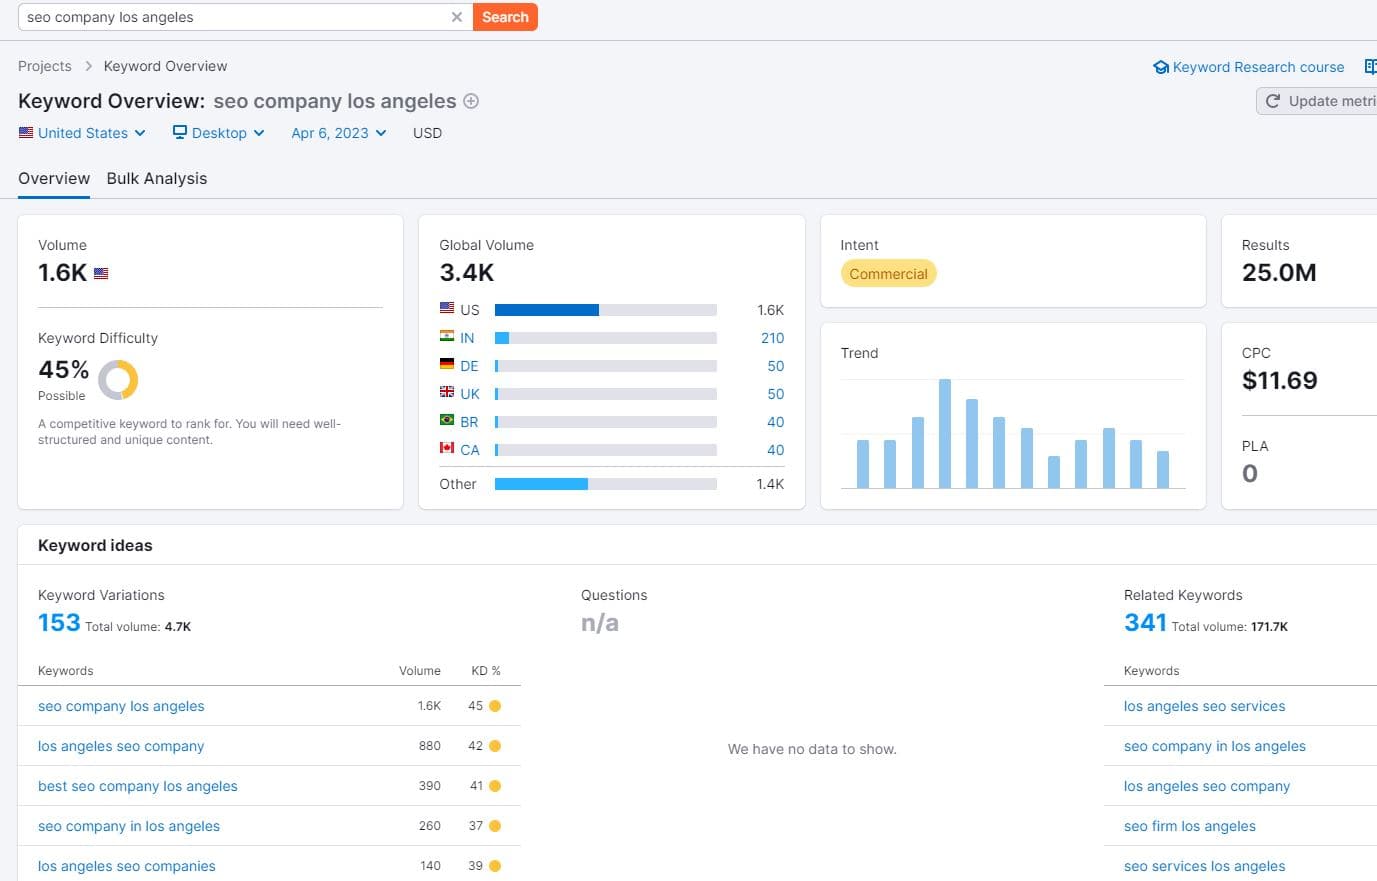Click the Germany flag in Global Volume
This screenshot has width=1377, height=881.
click(x=446, y=365)
